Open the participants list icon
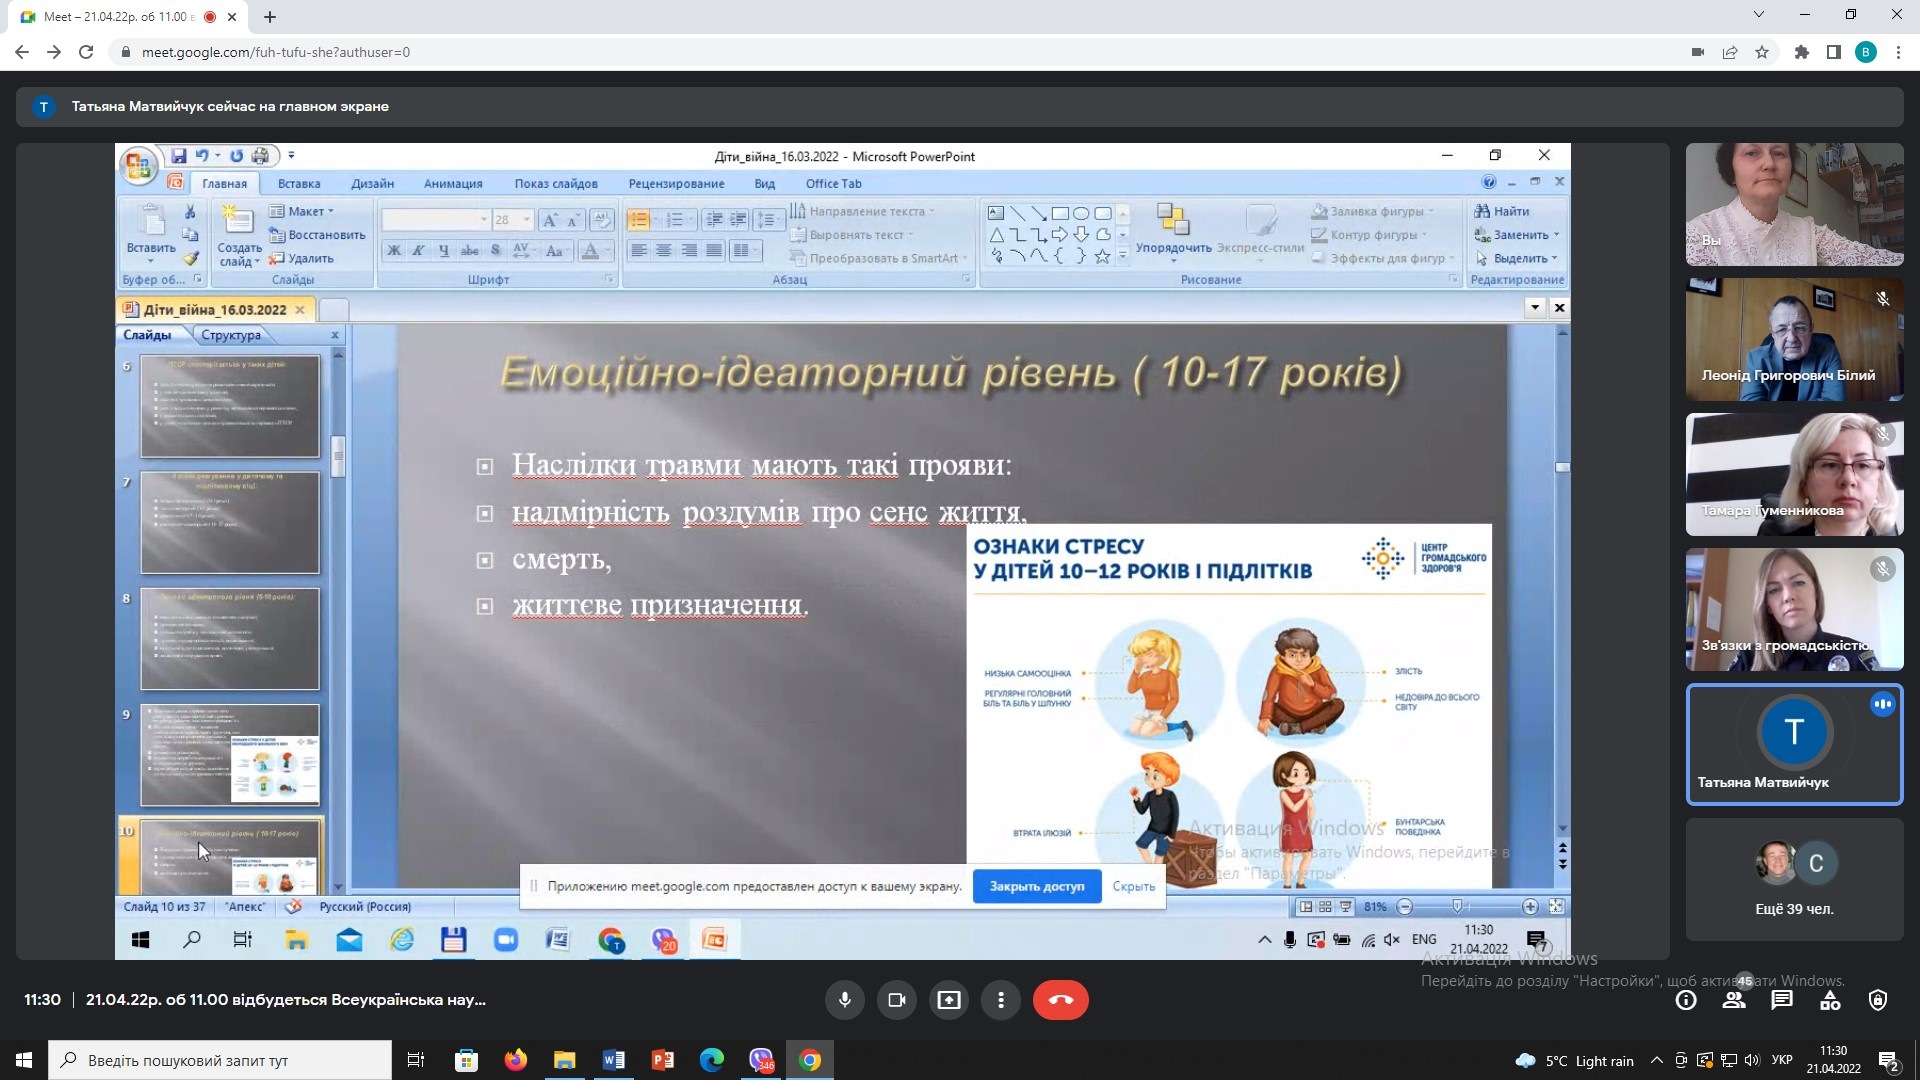The width and height of the screenshot is (1920, 1080). point(1734,1000)
